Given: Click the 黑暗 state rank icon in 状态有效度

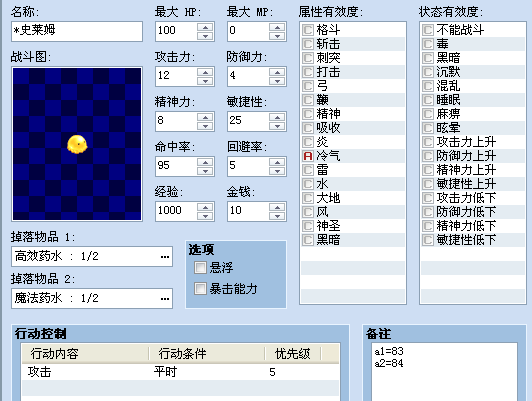Looking at the screenshot, I should click(x=428, y=58).
